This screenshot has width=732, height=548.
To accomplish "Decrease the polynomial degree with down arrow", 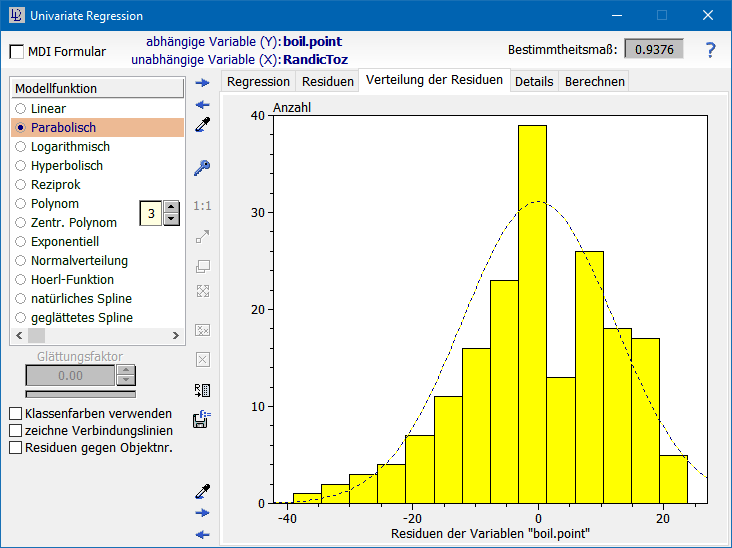I will [x=171, y=219].
